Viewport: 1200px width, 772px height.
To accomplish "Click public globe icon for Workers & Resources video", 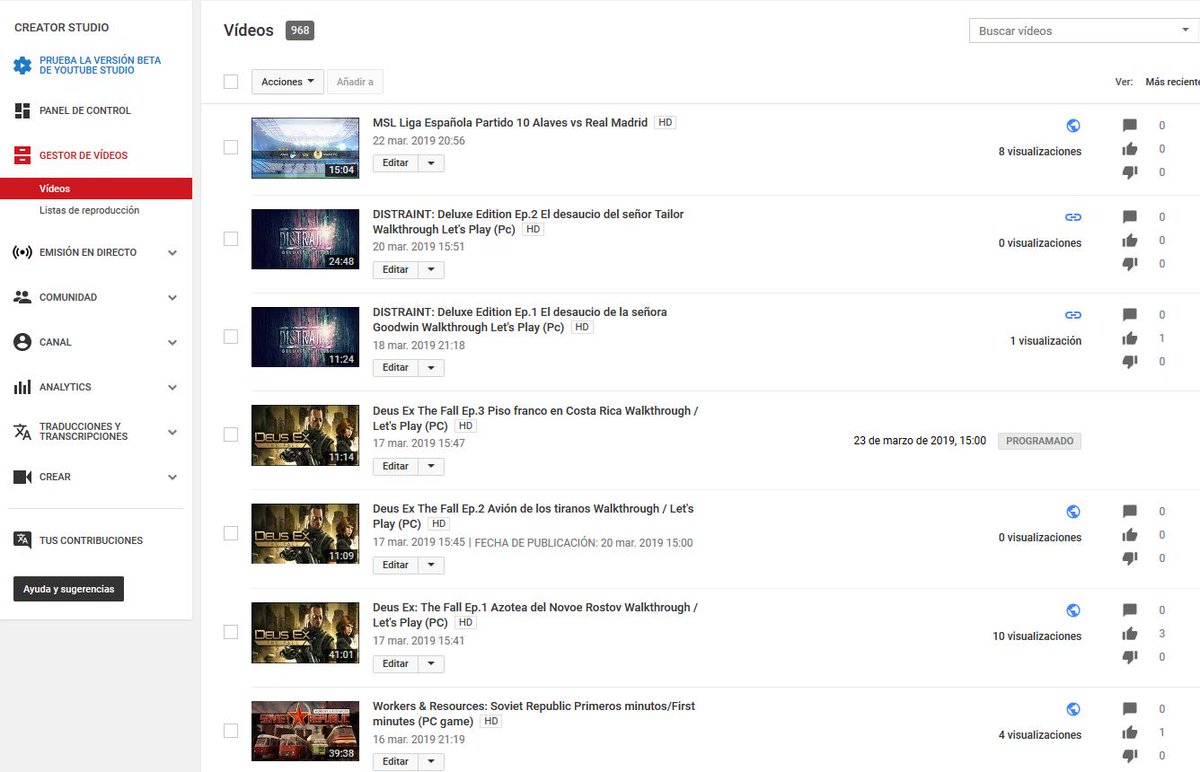I will coord(1073,709).
